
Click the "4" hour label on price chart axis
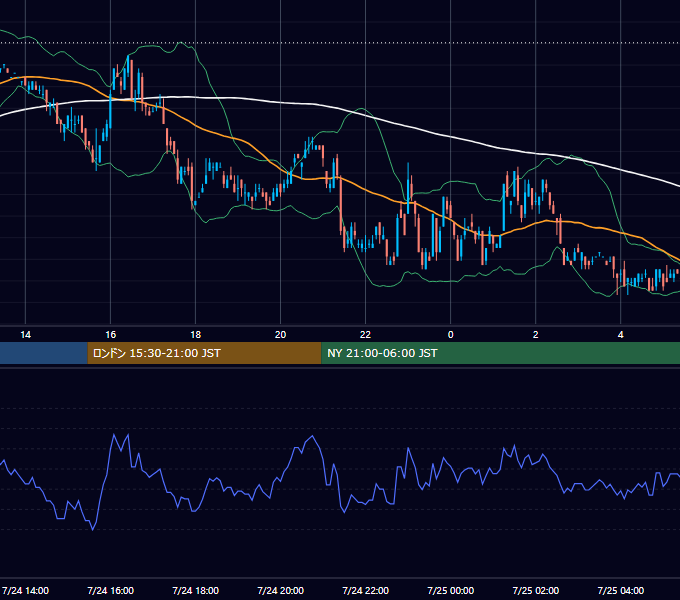tap(621, 335)
